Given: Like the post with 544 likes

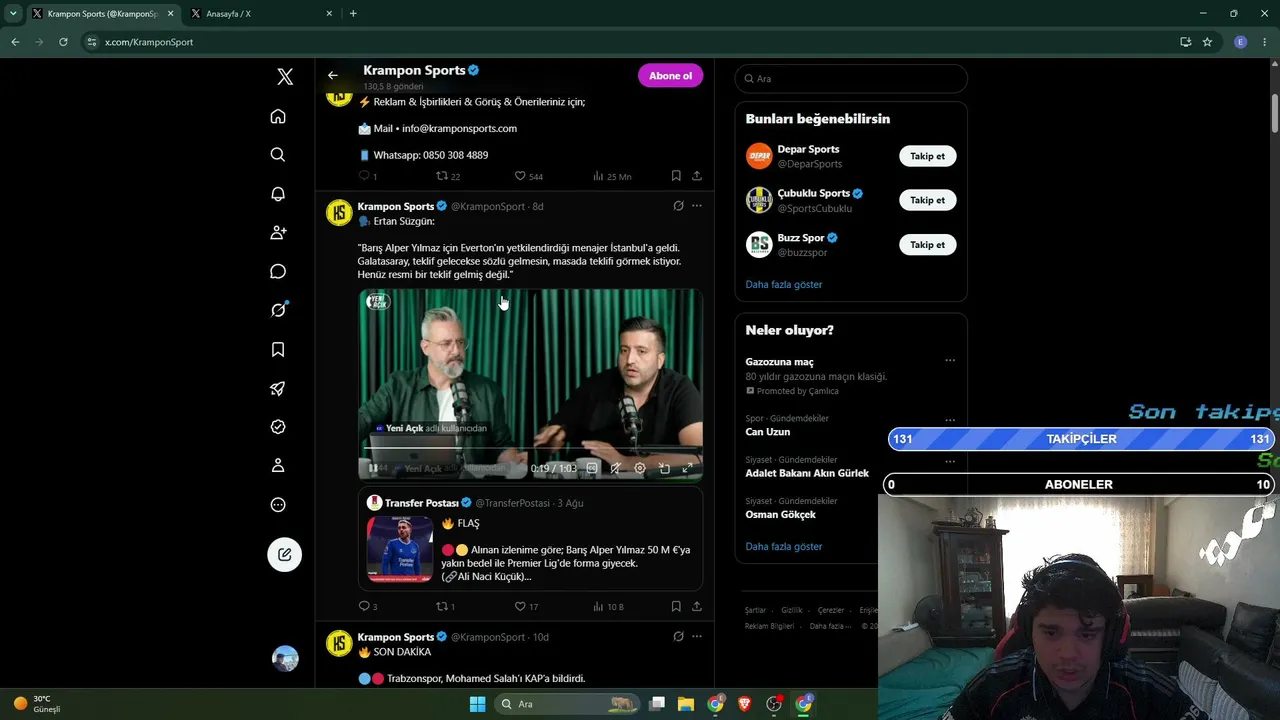Looking at the screenshot, I should (x=520, y=176).
